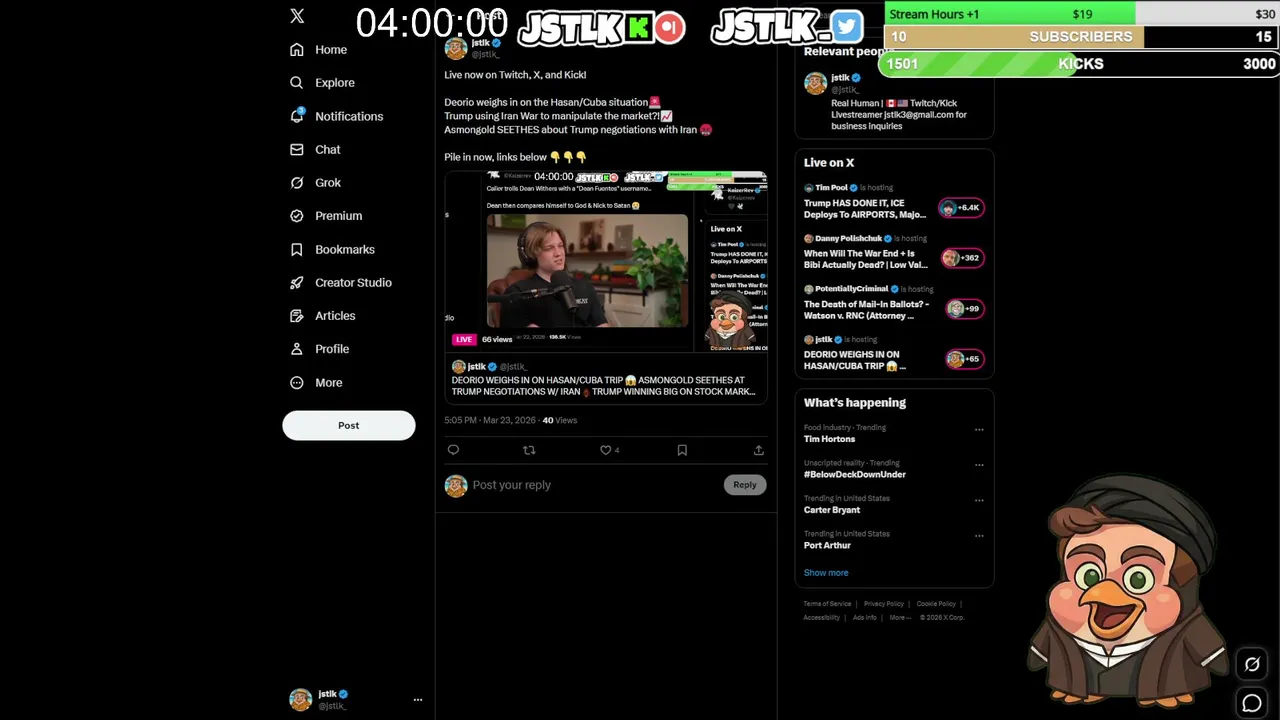Click the Articles icon in sidebar

click(297, 316)
